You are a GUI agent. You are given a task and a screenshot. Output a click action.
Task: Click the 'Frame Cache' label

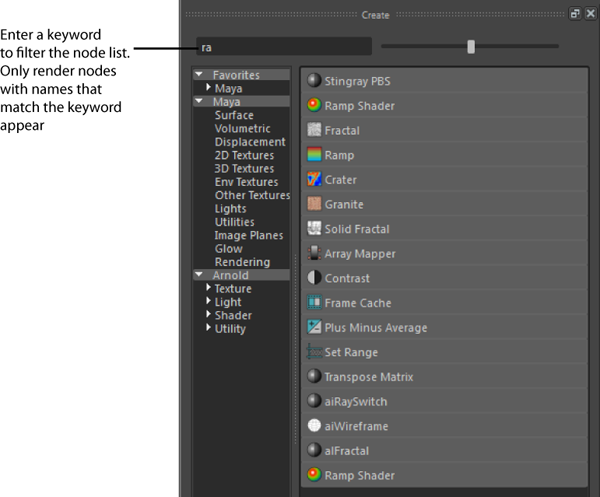tap(358, 303)
